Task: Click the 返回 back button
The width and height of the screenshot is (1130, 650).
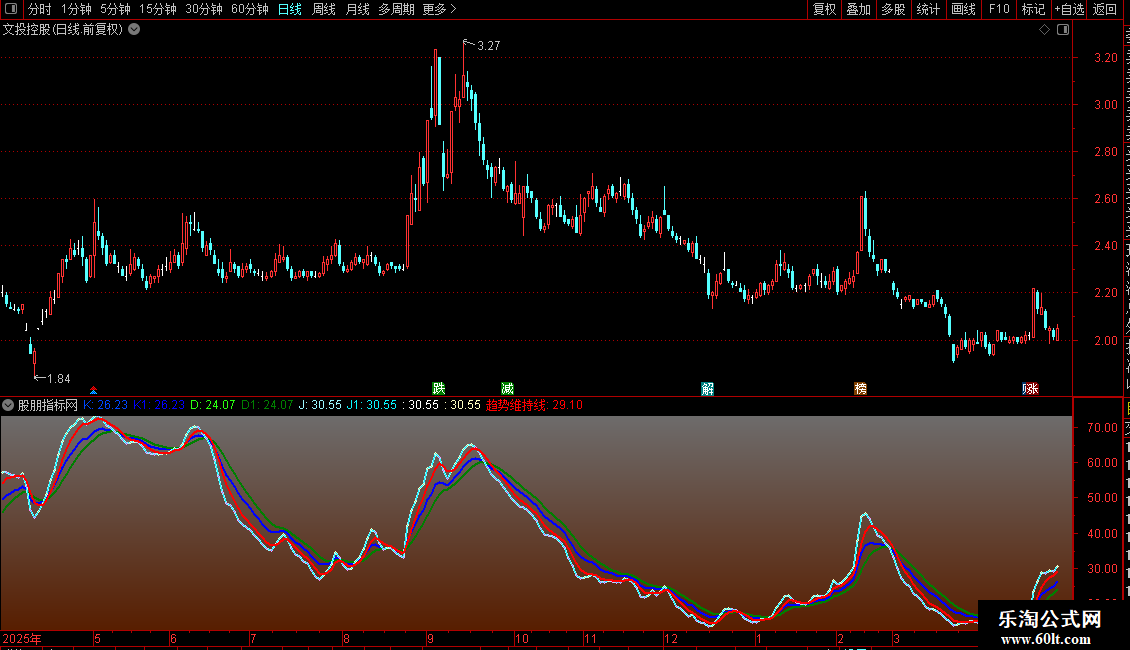Action: (x=1105, y=9)
